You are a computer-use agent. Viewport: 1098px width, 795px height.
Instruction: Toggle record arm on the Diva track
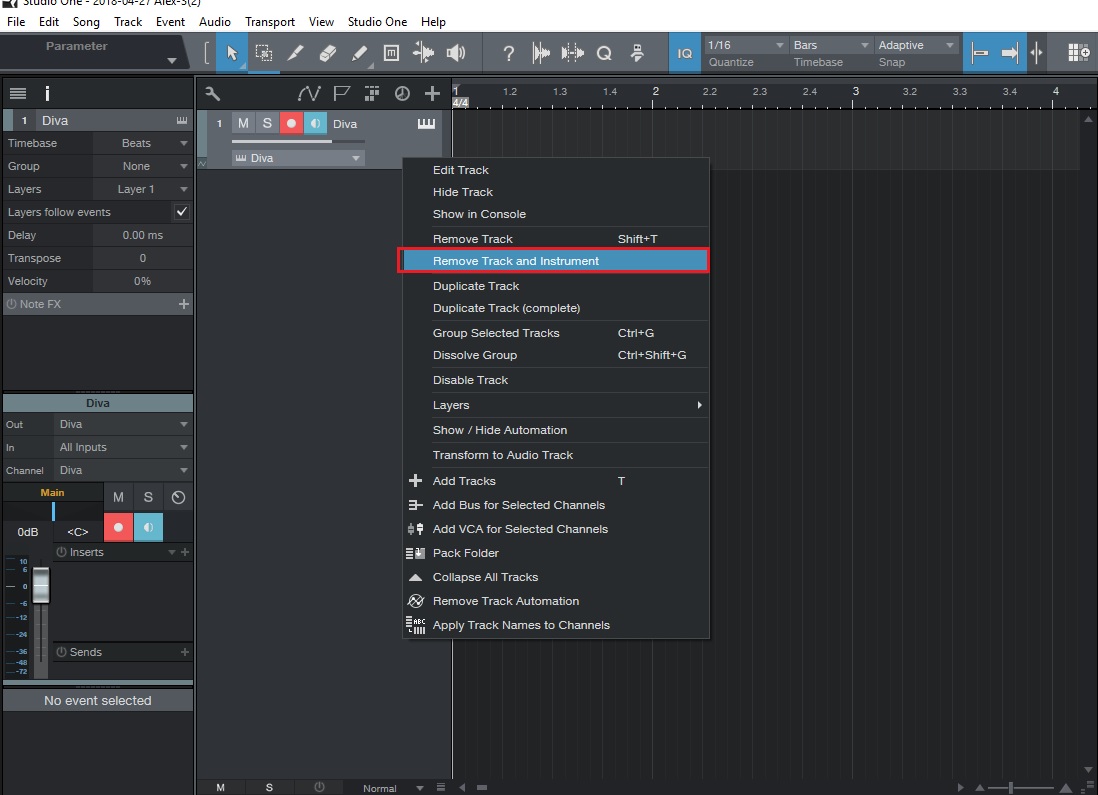pyautogui.click(x=291, y=124)
